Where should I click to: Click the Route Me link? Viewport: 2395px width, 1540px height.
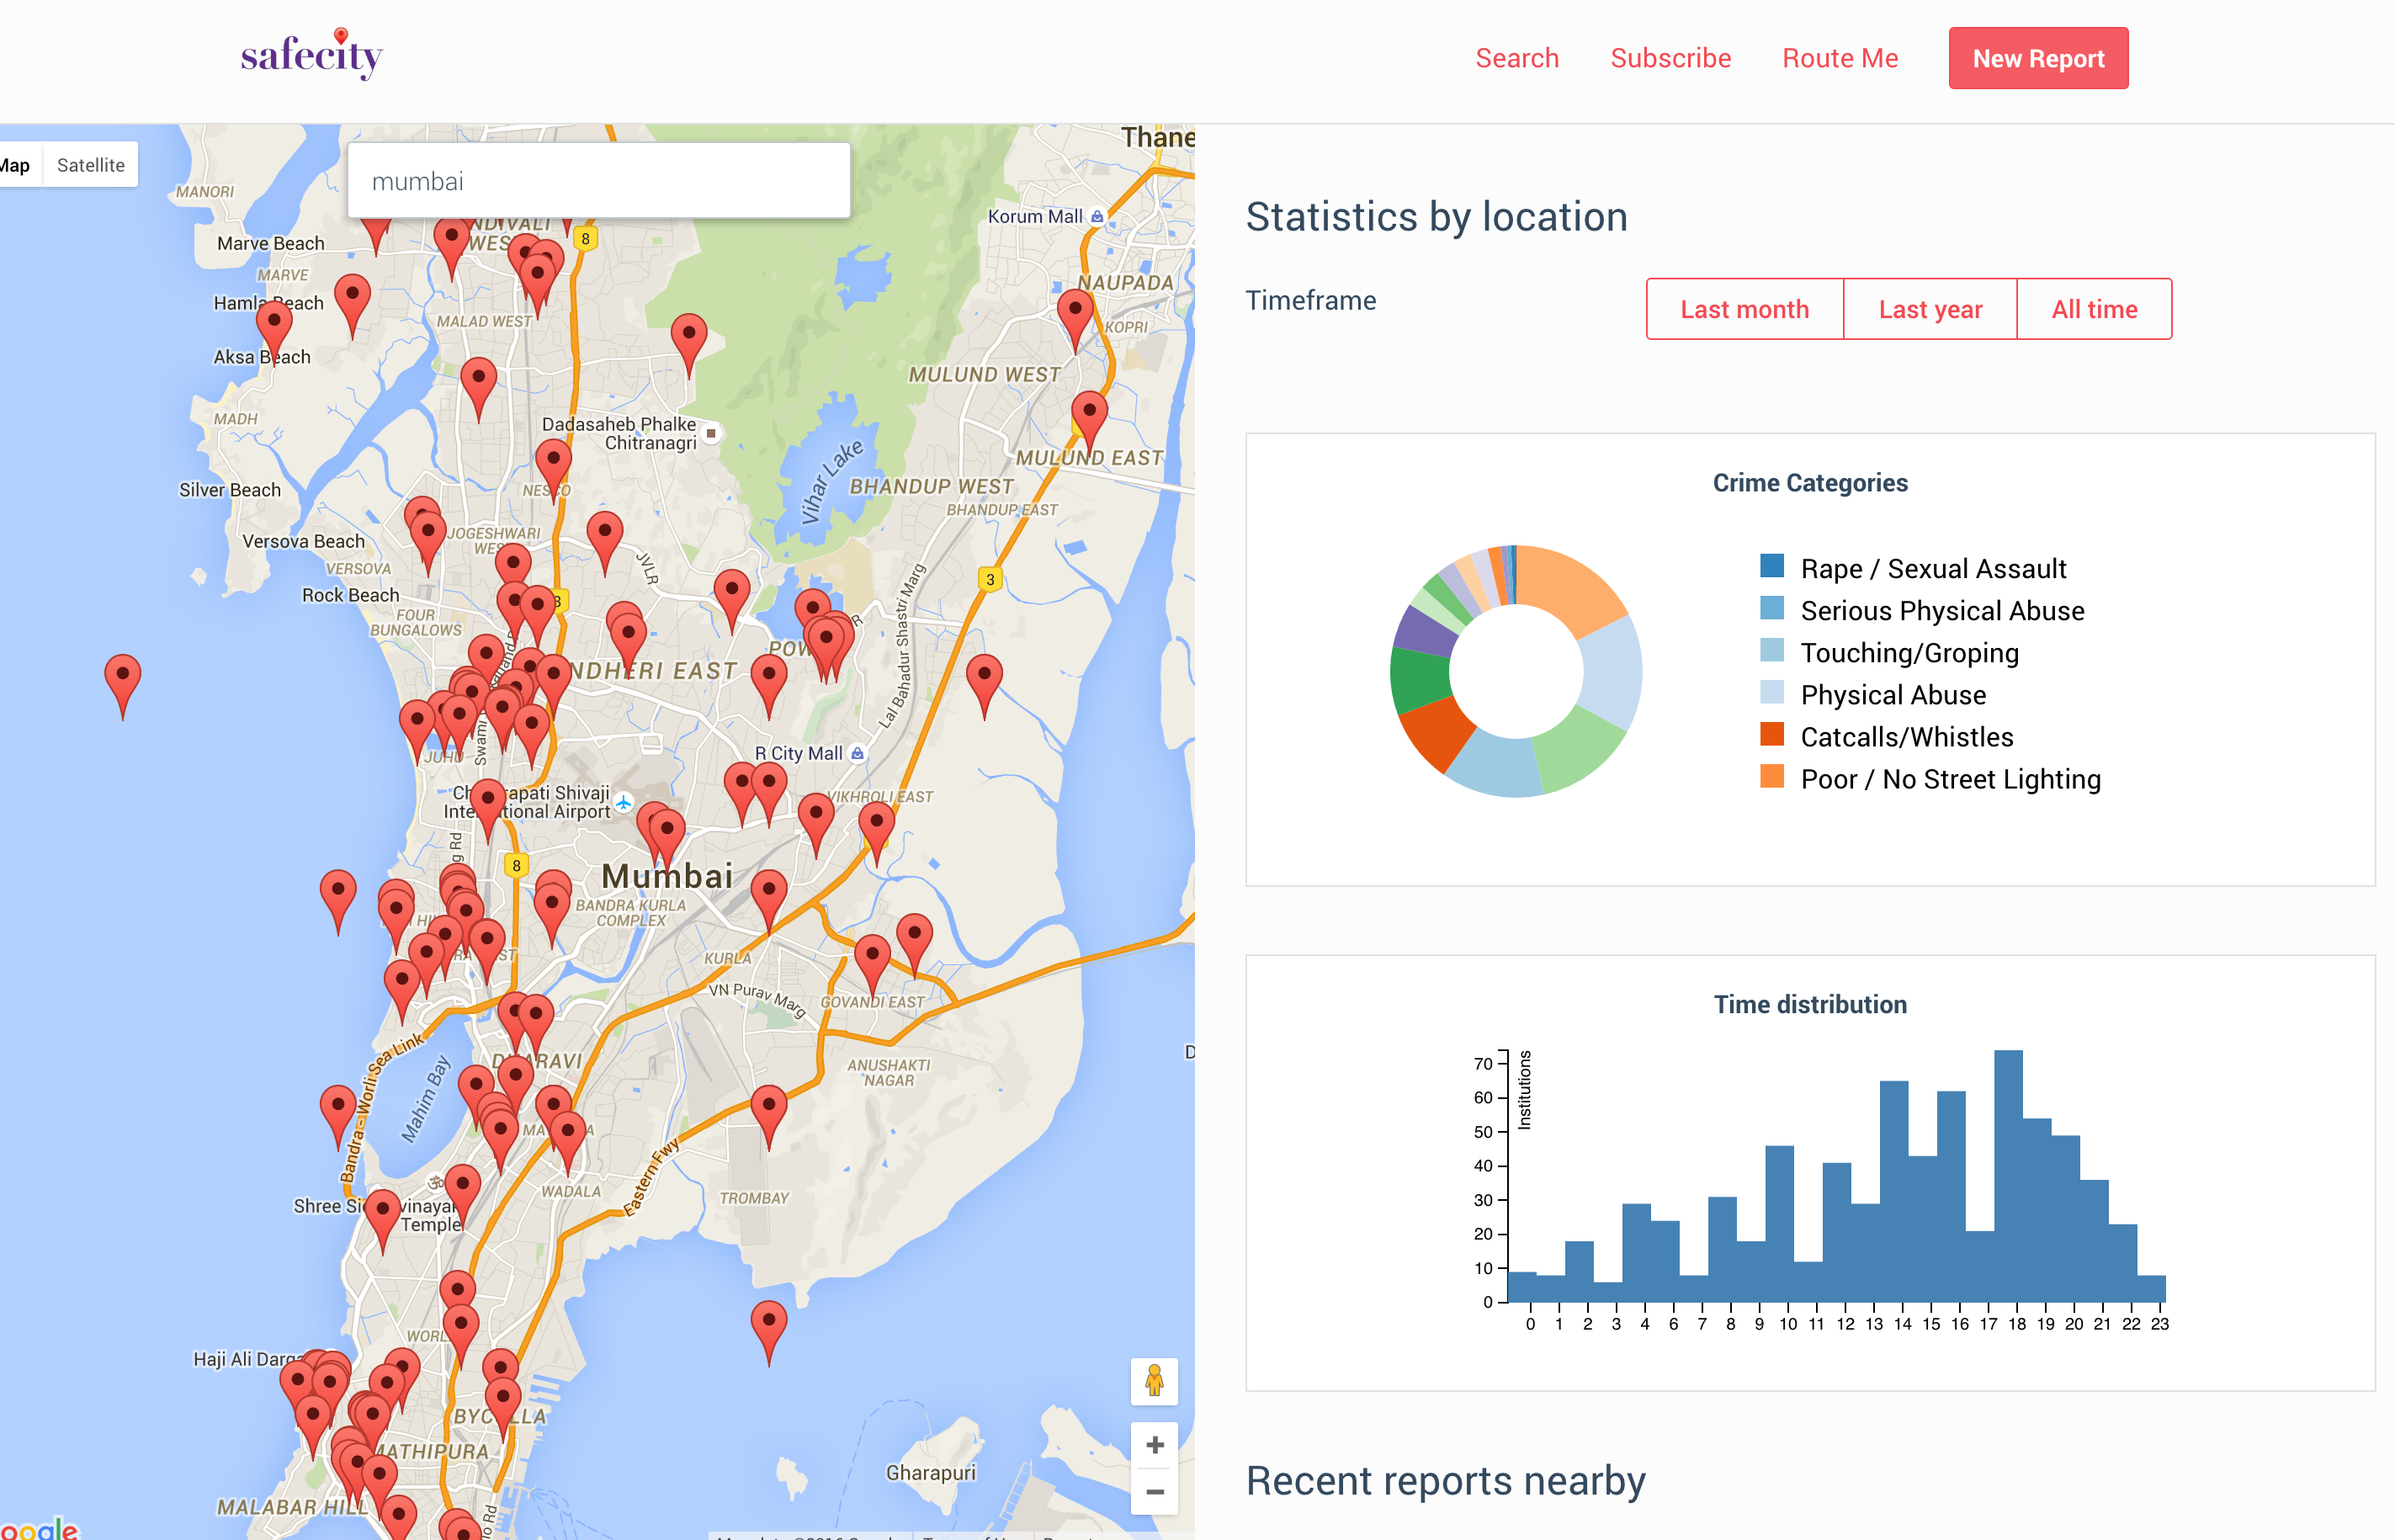point(1839,58)
